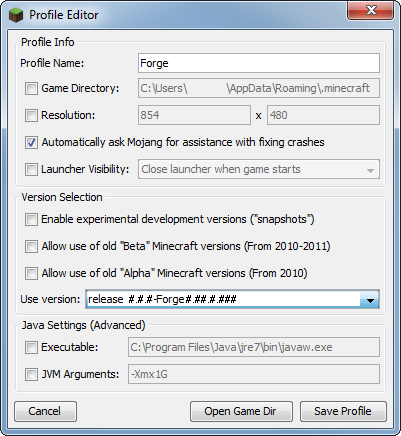Click the Cancel button

point(45,411)
